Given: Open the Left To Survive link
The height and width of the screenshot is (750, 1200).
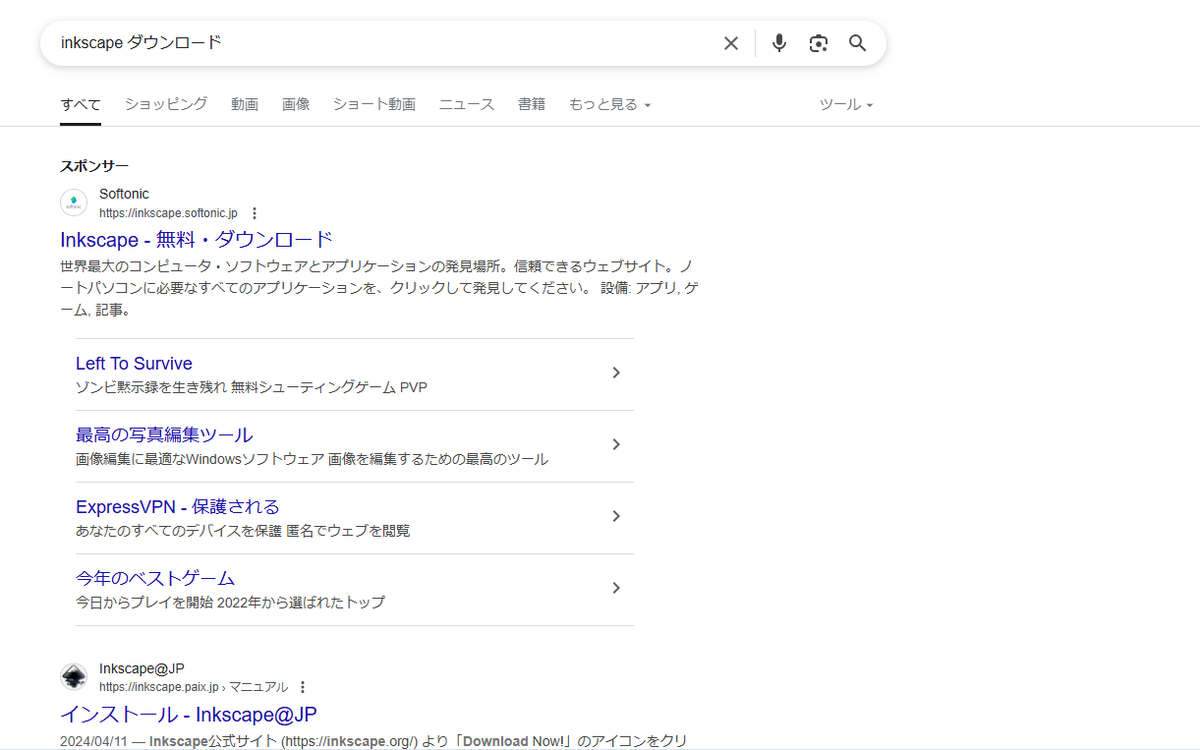Looking at the screenshot, I should coord(134,364).
